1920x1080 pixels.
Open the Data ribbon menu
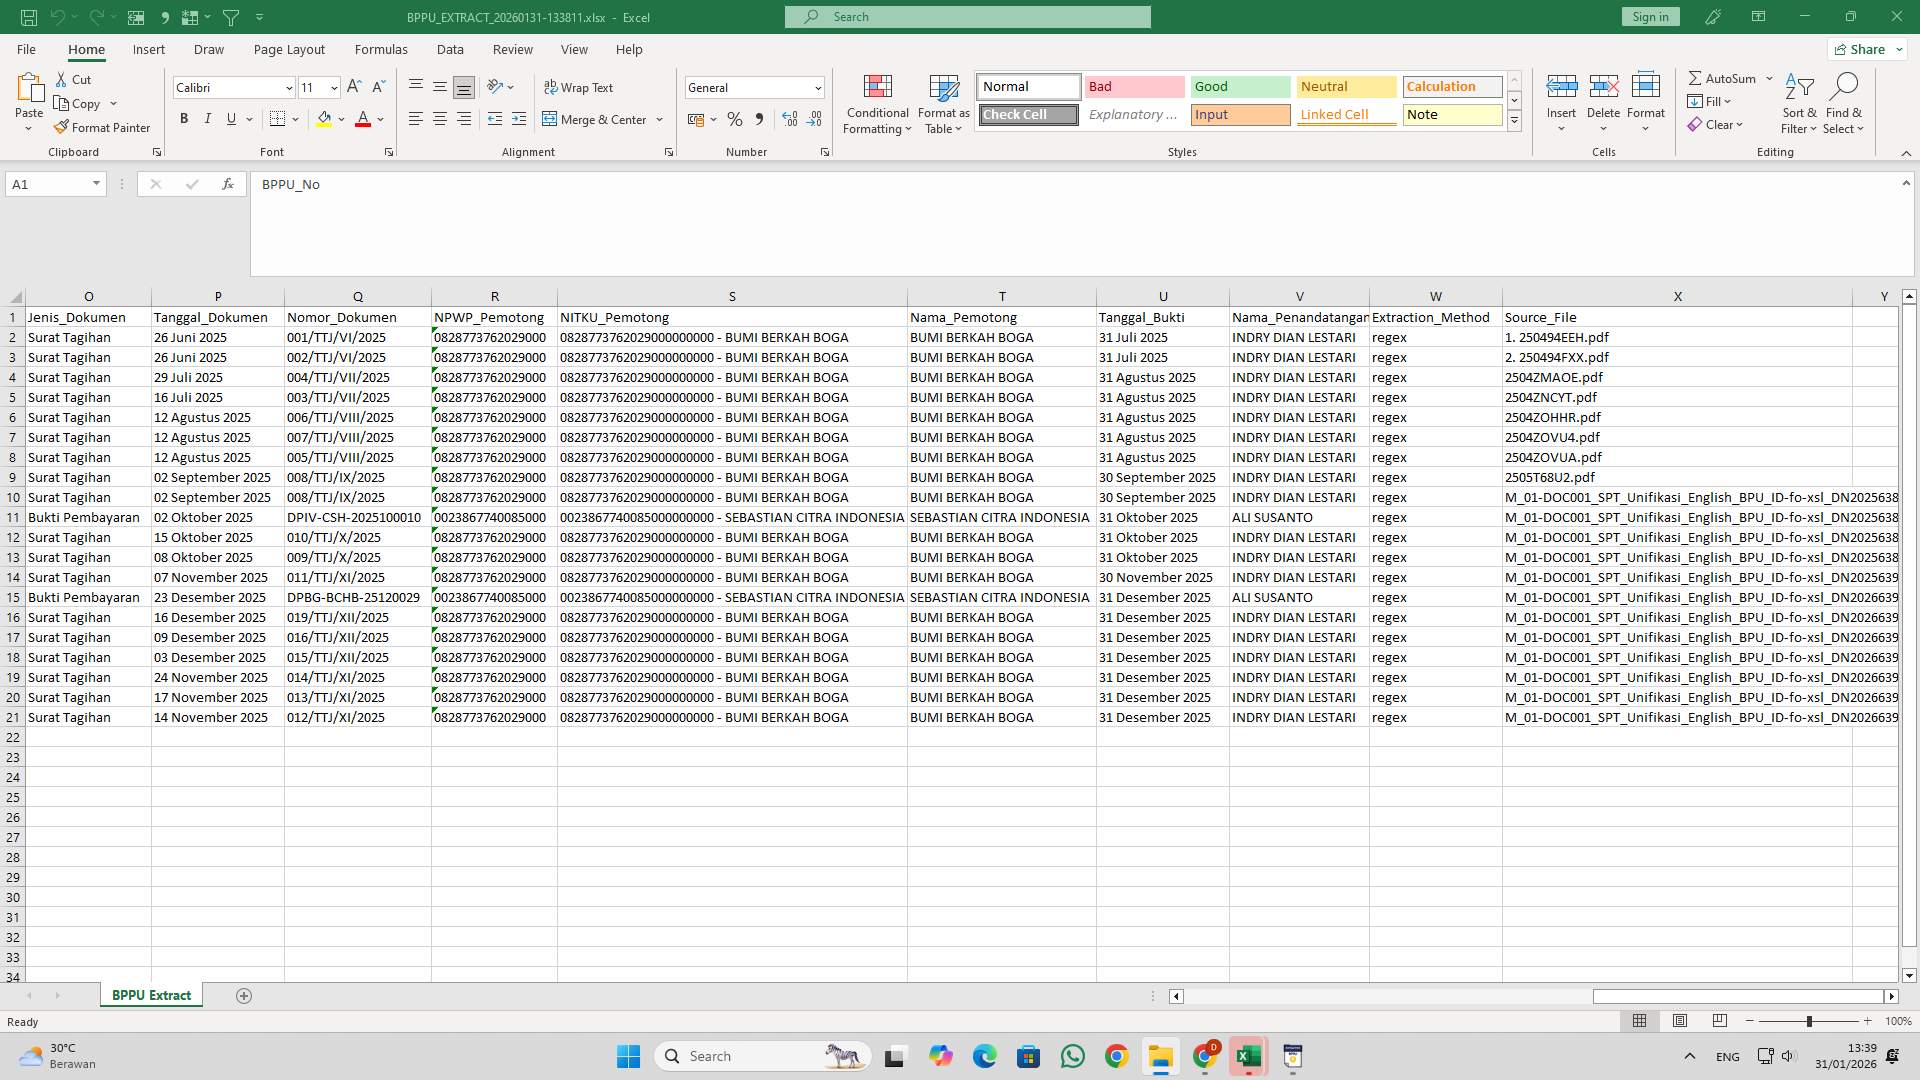tap(449, 49)
